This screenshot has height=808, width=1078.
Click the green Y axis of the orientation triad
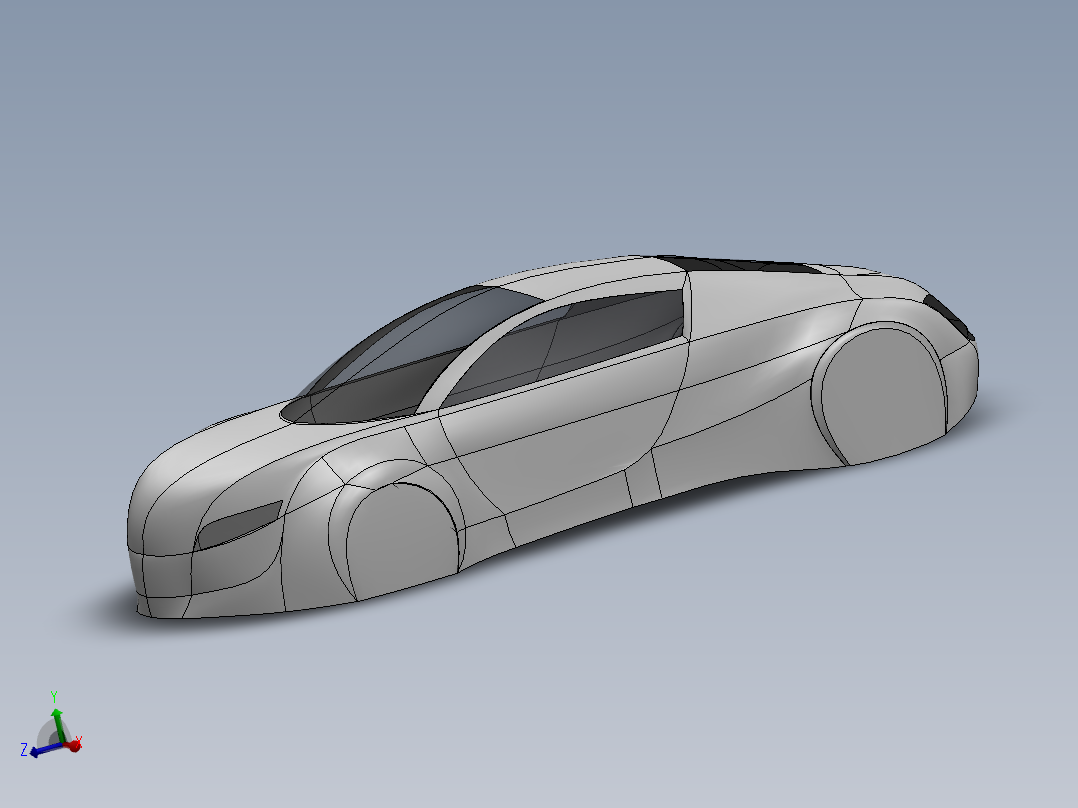[58, 725]
